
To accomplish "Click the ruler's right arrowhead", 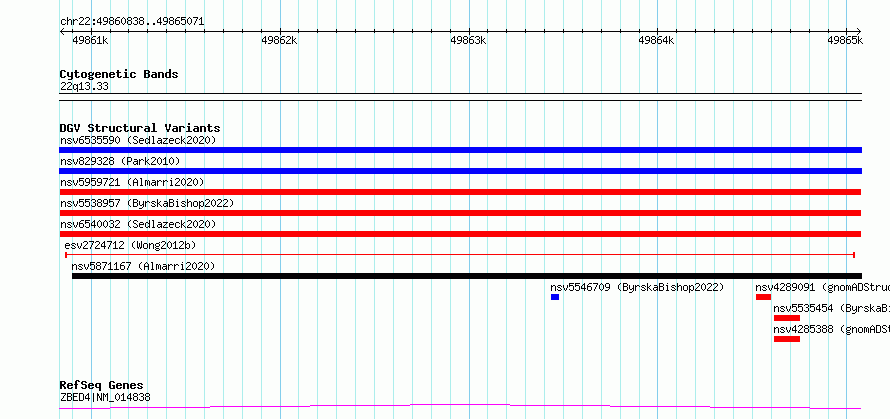I will pos(858,31).
